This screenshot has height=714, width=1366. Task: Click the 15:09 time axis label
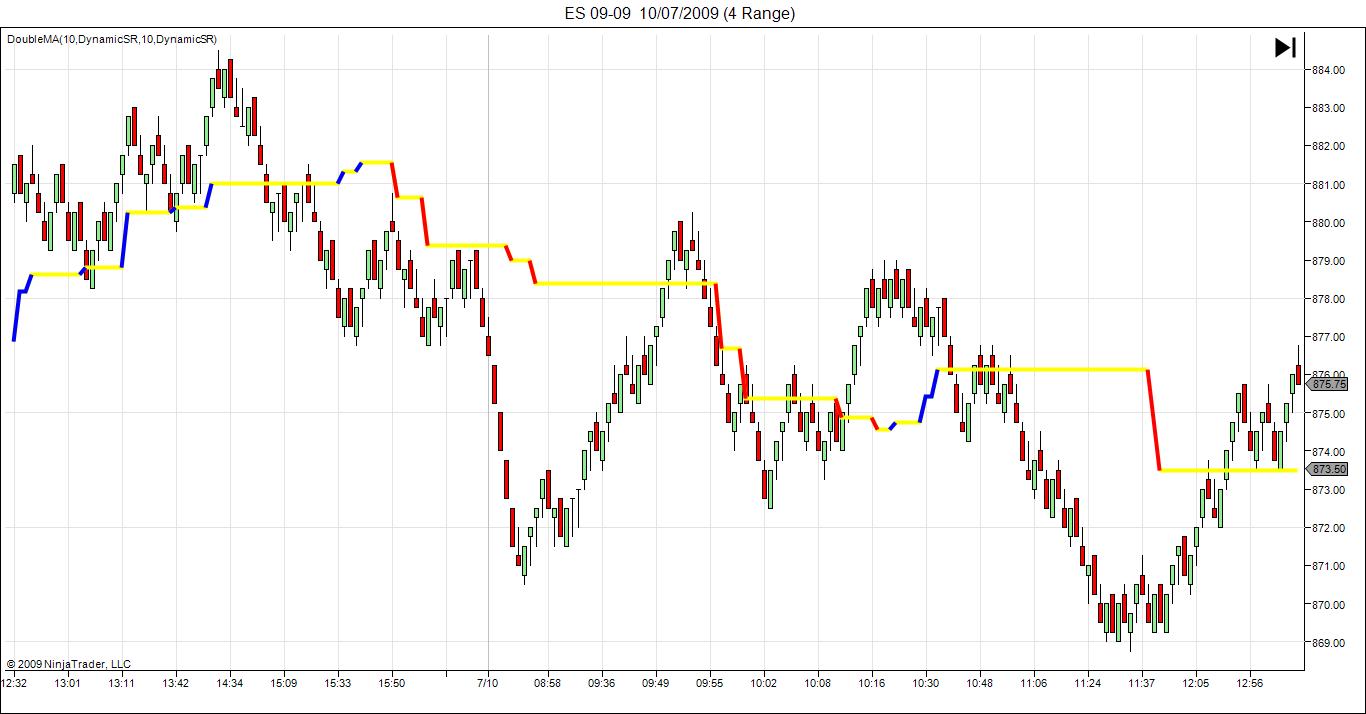click(x=284, y=684)
